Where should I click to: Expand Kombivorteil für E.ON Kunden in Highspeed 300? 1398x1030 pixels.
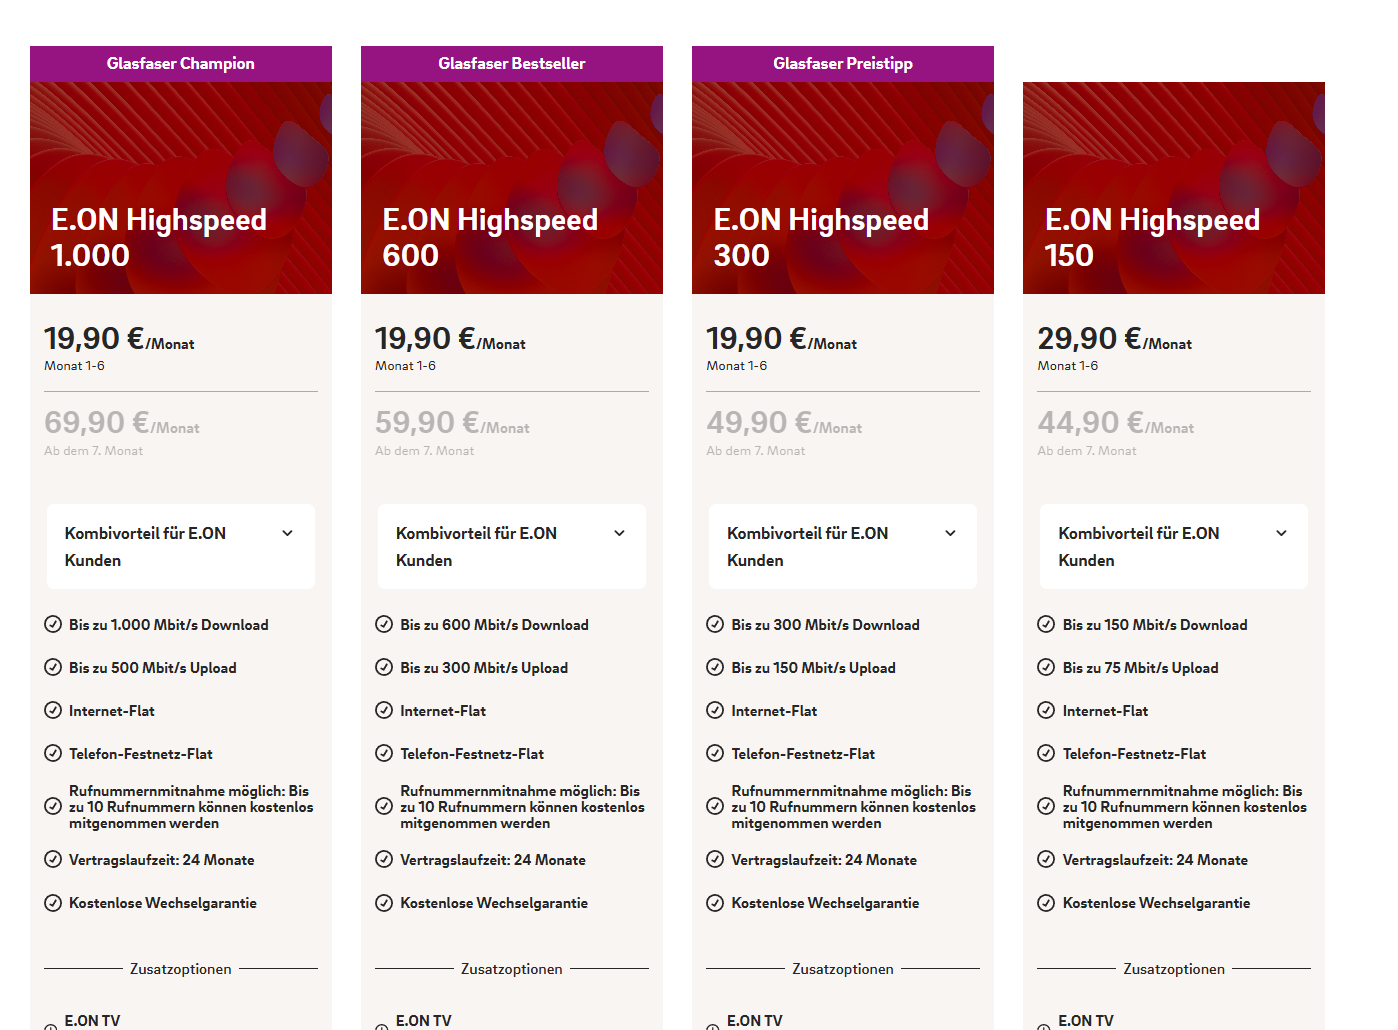(843, 547)
